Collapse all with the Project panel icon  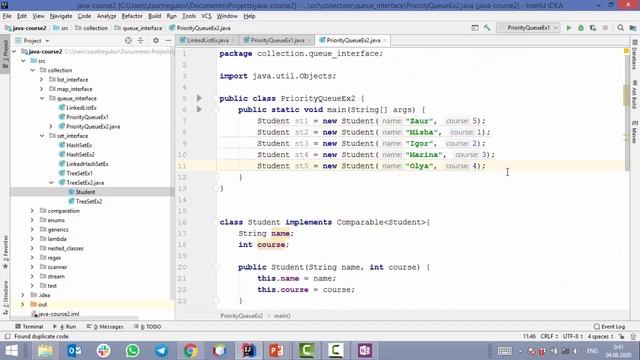click(x=140, y=40)
